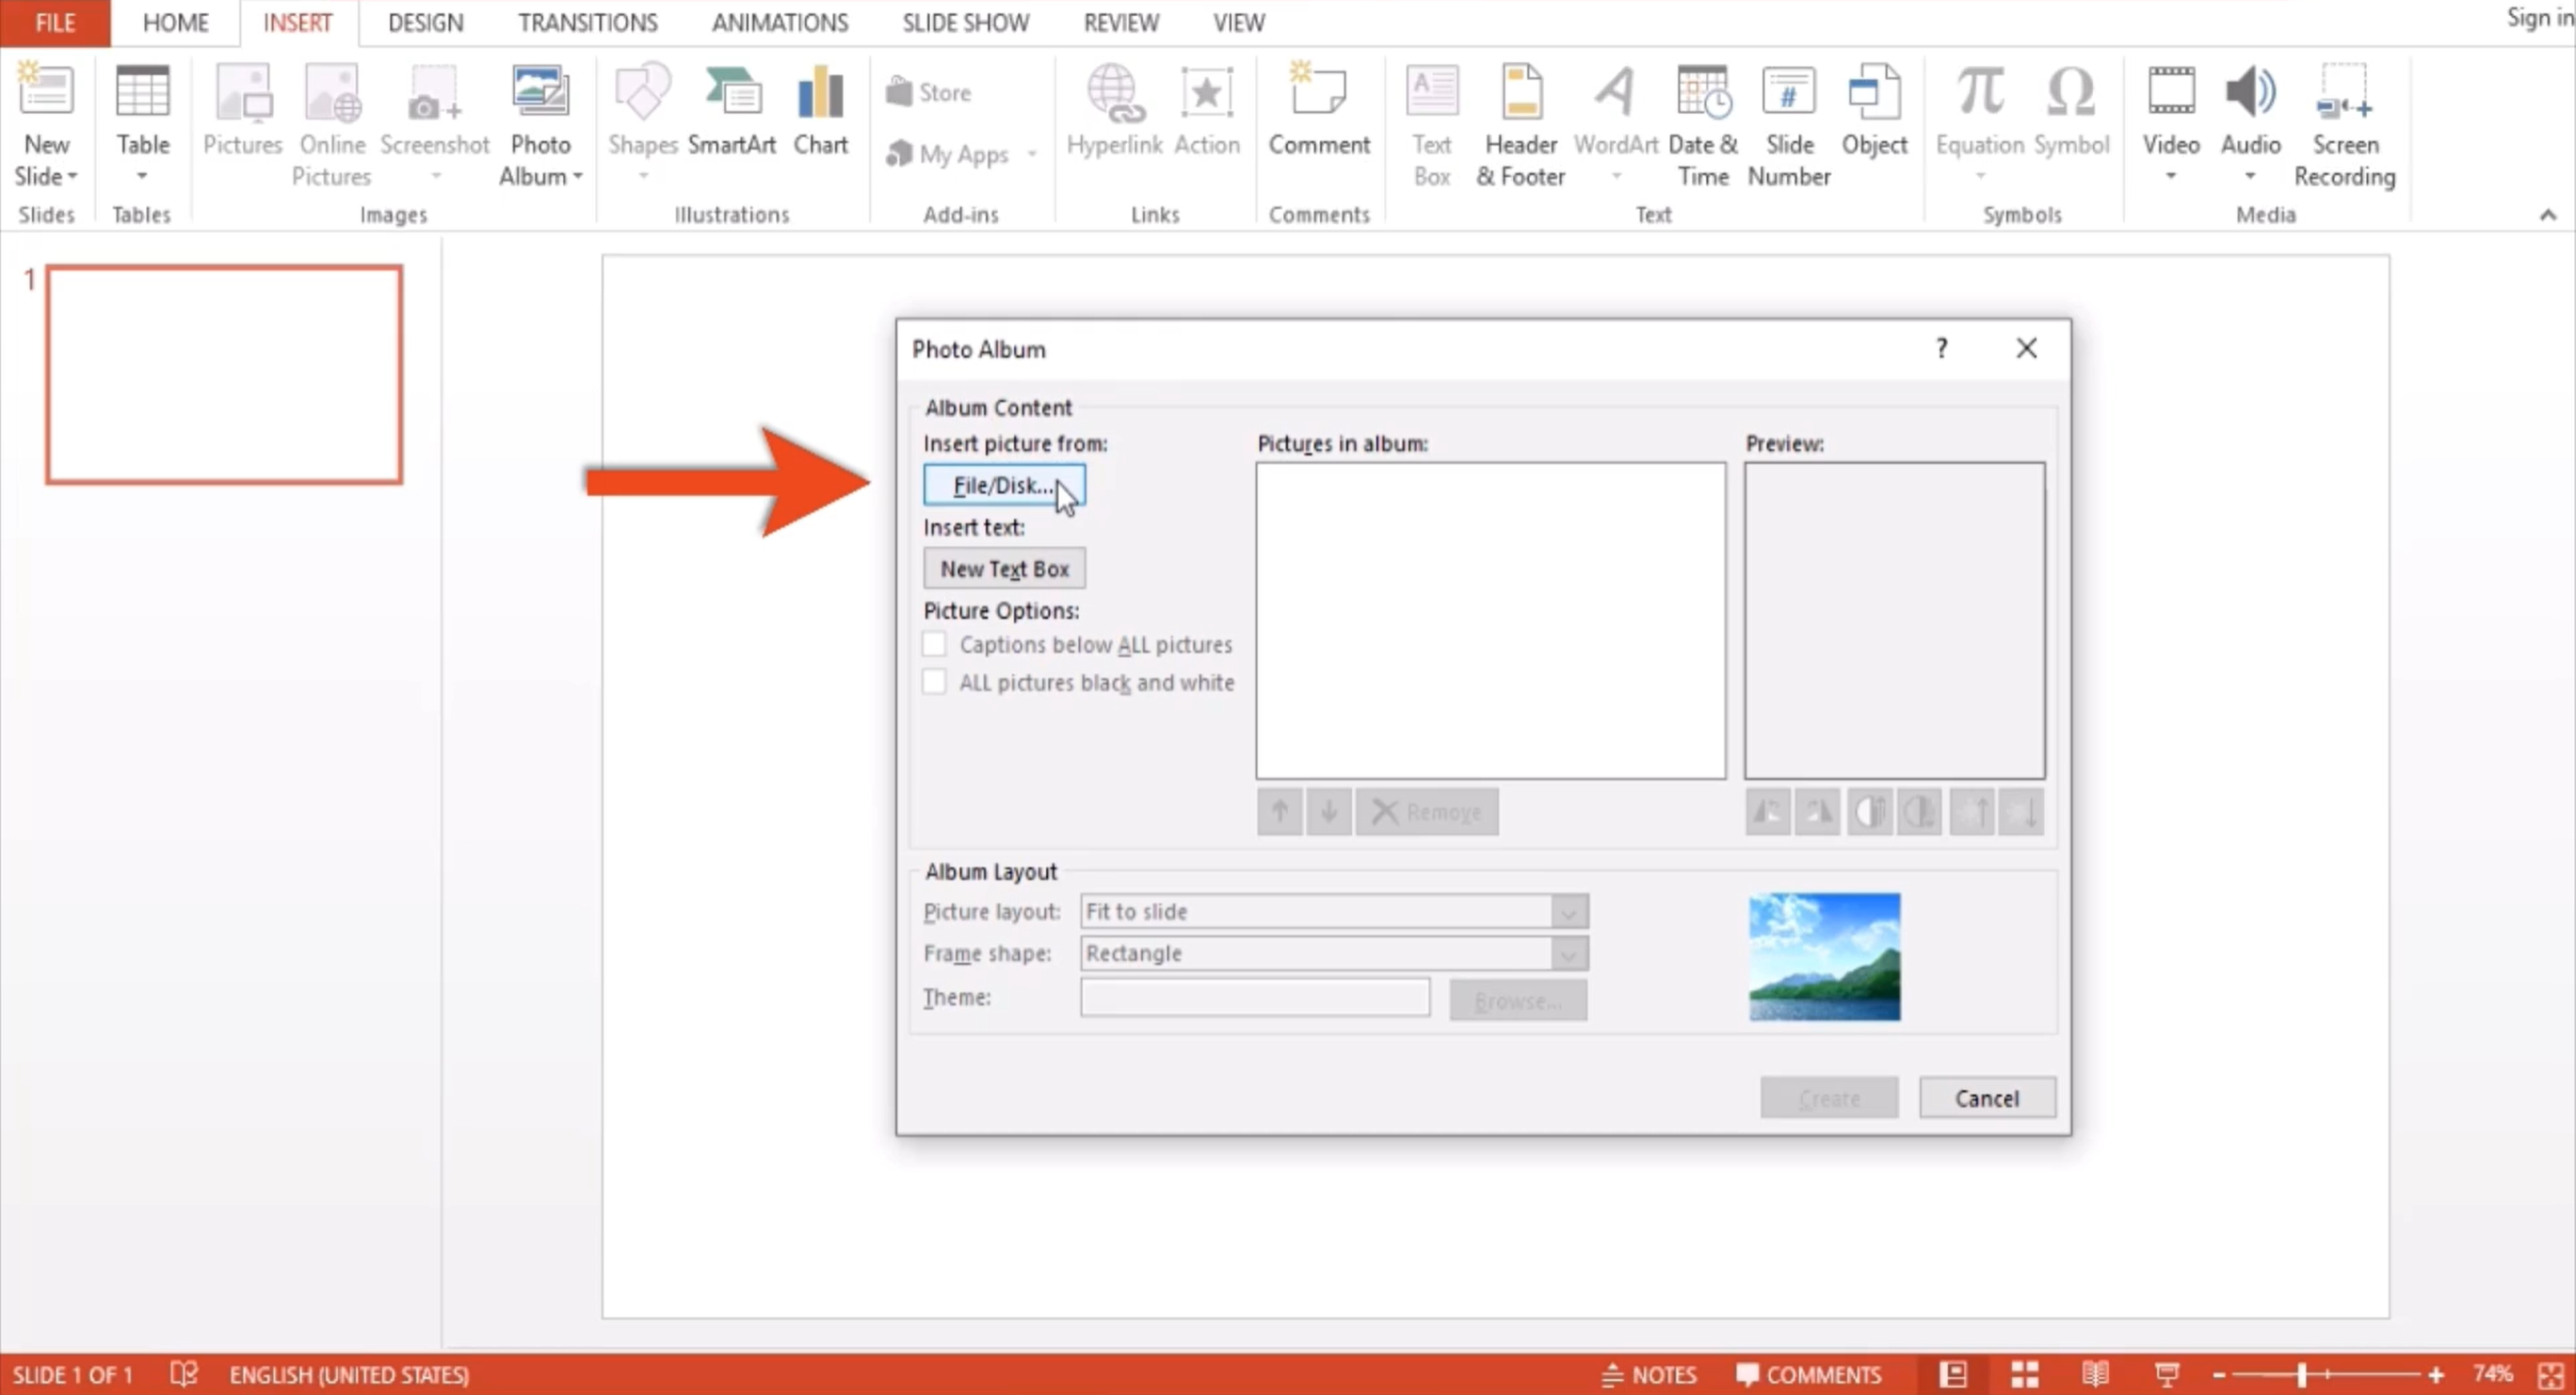The height and width of the screenshot is (1395, 2576).
Task: Open the Frame shape dropdown
Action: click(1568, 954)
